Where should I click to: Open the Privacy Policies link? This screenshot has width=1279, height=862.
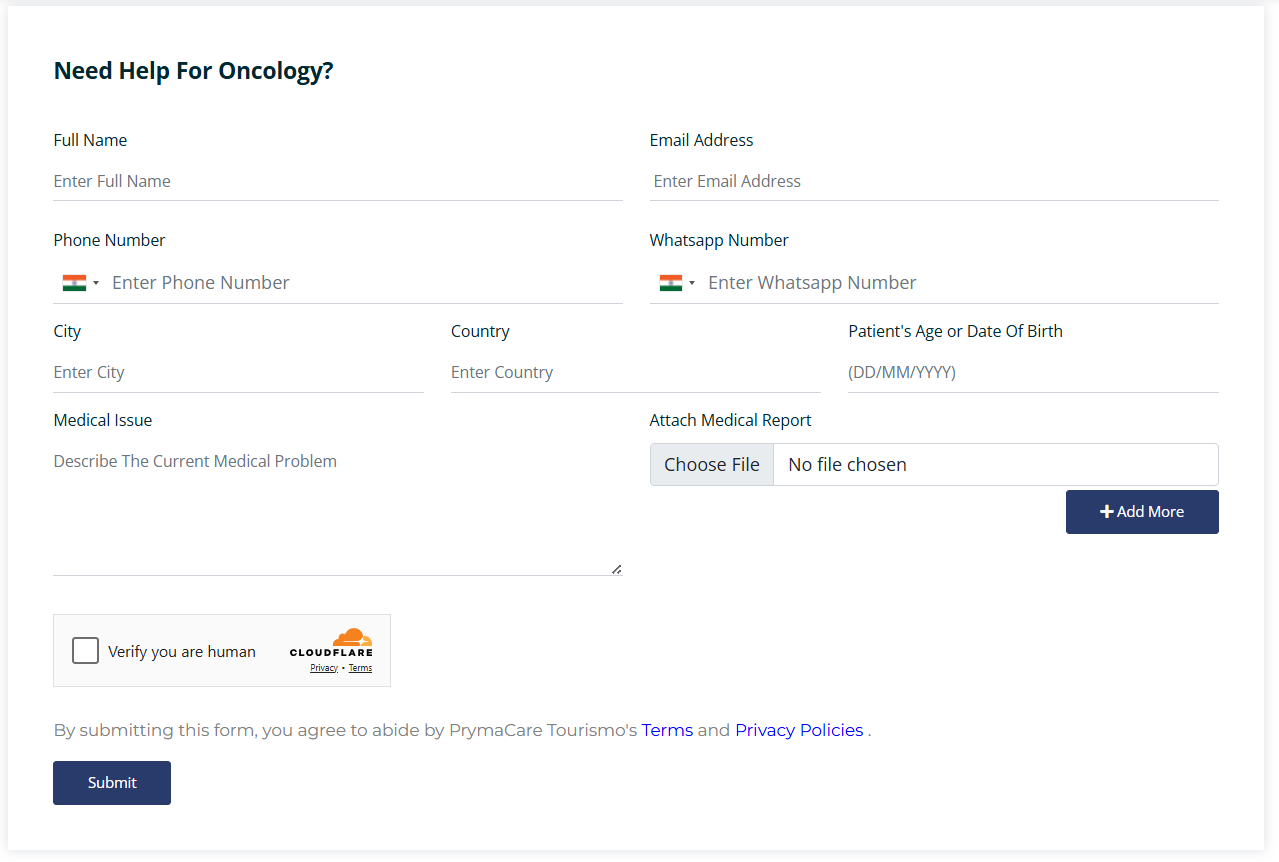(x=798, y=730)
